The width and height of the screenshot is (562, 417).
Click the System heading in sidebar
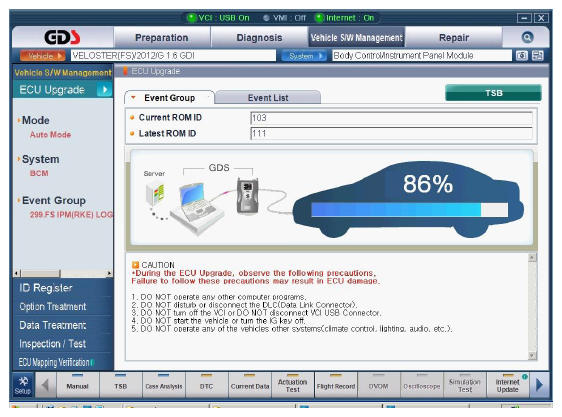click(41, 159)
